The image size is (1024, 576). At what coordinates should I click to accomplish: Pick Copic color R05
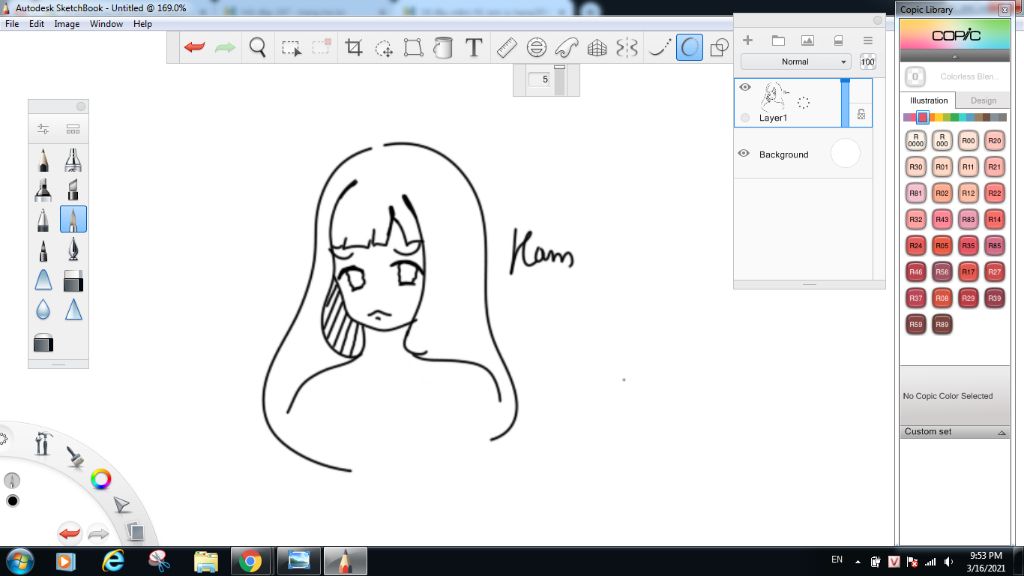942,246
